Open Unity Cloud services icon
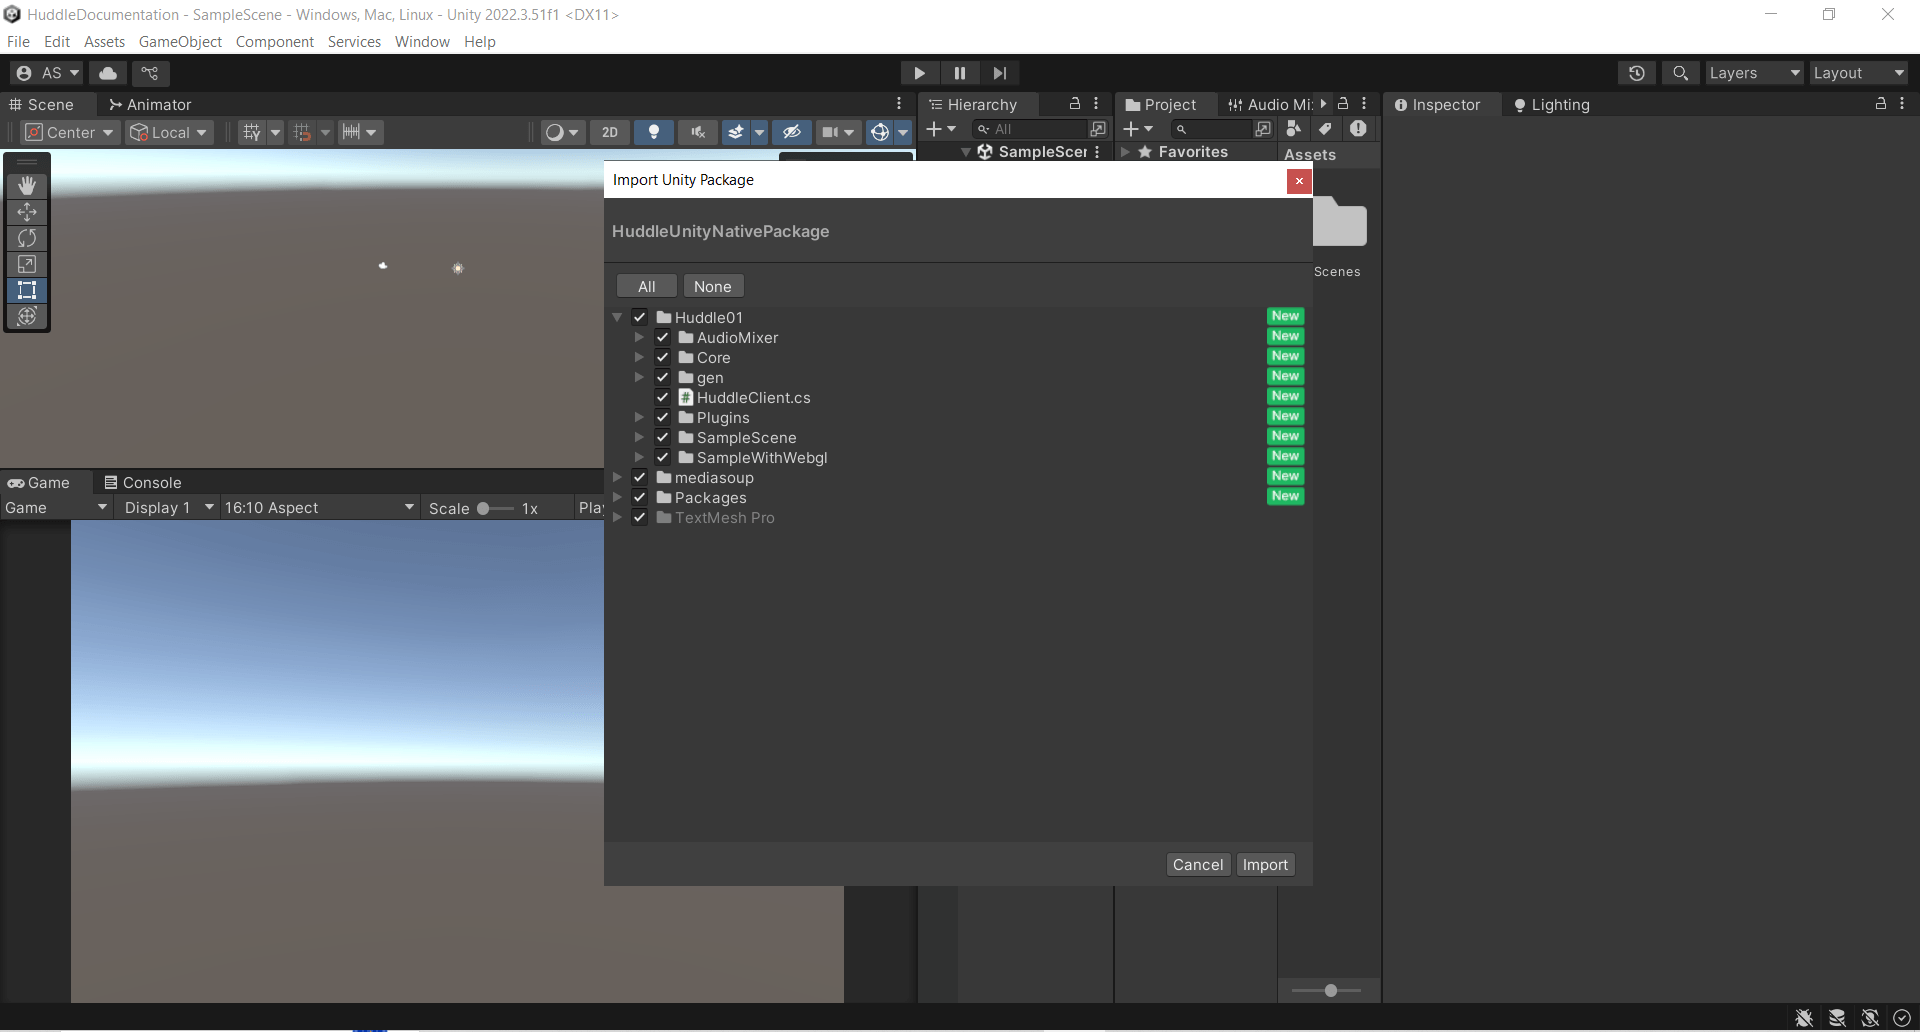 pyautogui.click(x=108, y=73)
